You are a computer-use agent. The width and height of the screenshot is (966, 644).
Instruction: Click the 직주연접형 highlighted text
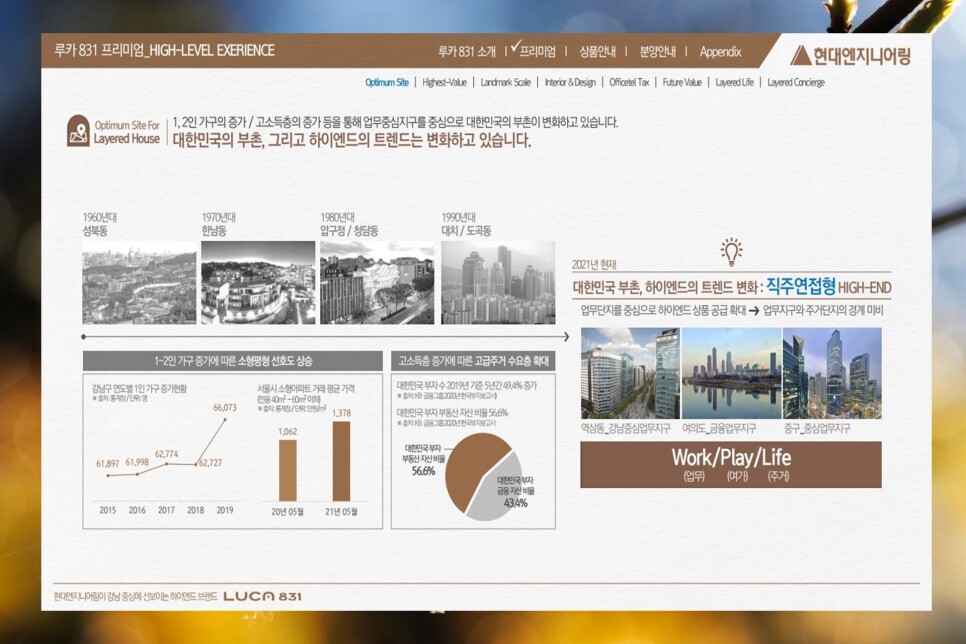click(x=801, y=286)
